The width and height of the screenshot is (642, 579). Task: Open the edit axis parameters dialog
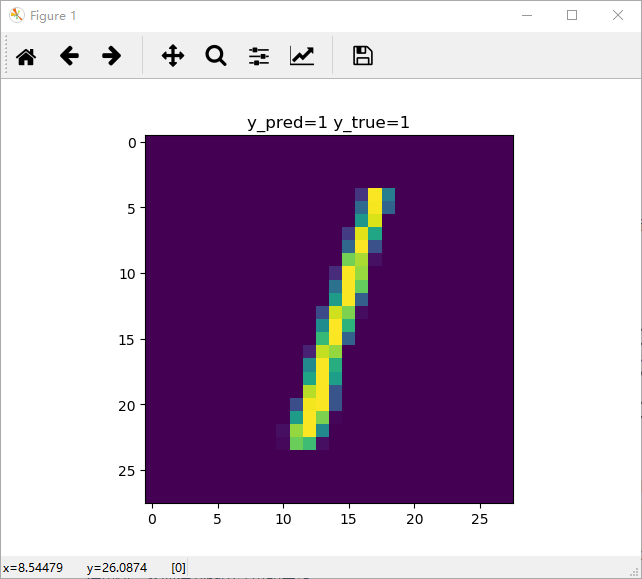click(302, 56)
